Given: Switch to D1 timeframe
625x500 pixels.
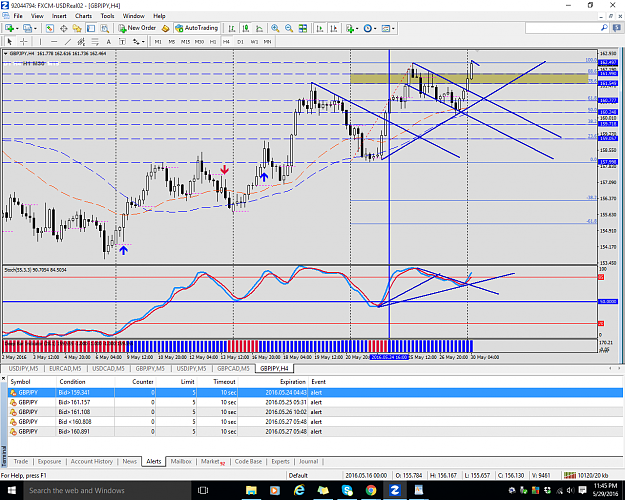Looking at the screenshot, I should pyautogui.click(x=240, y=41).
